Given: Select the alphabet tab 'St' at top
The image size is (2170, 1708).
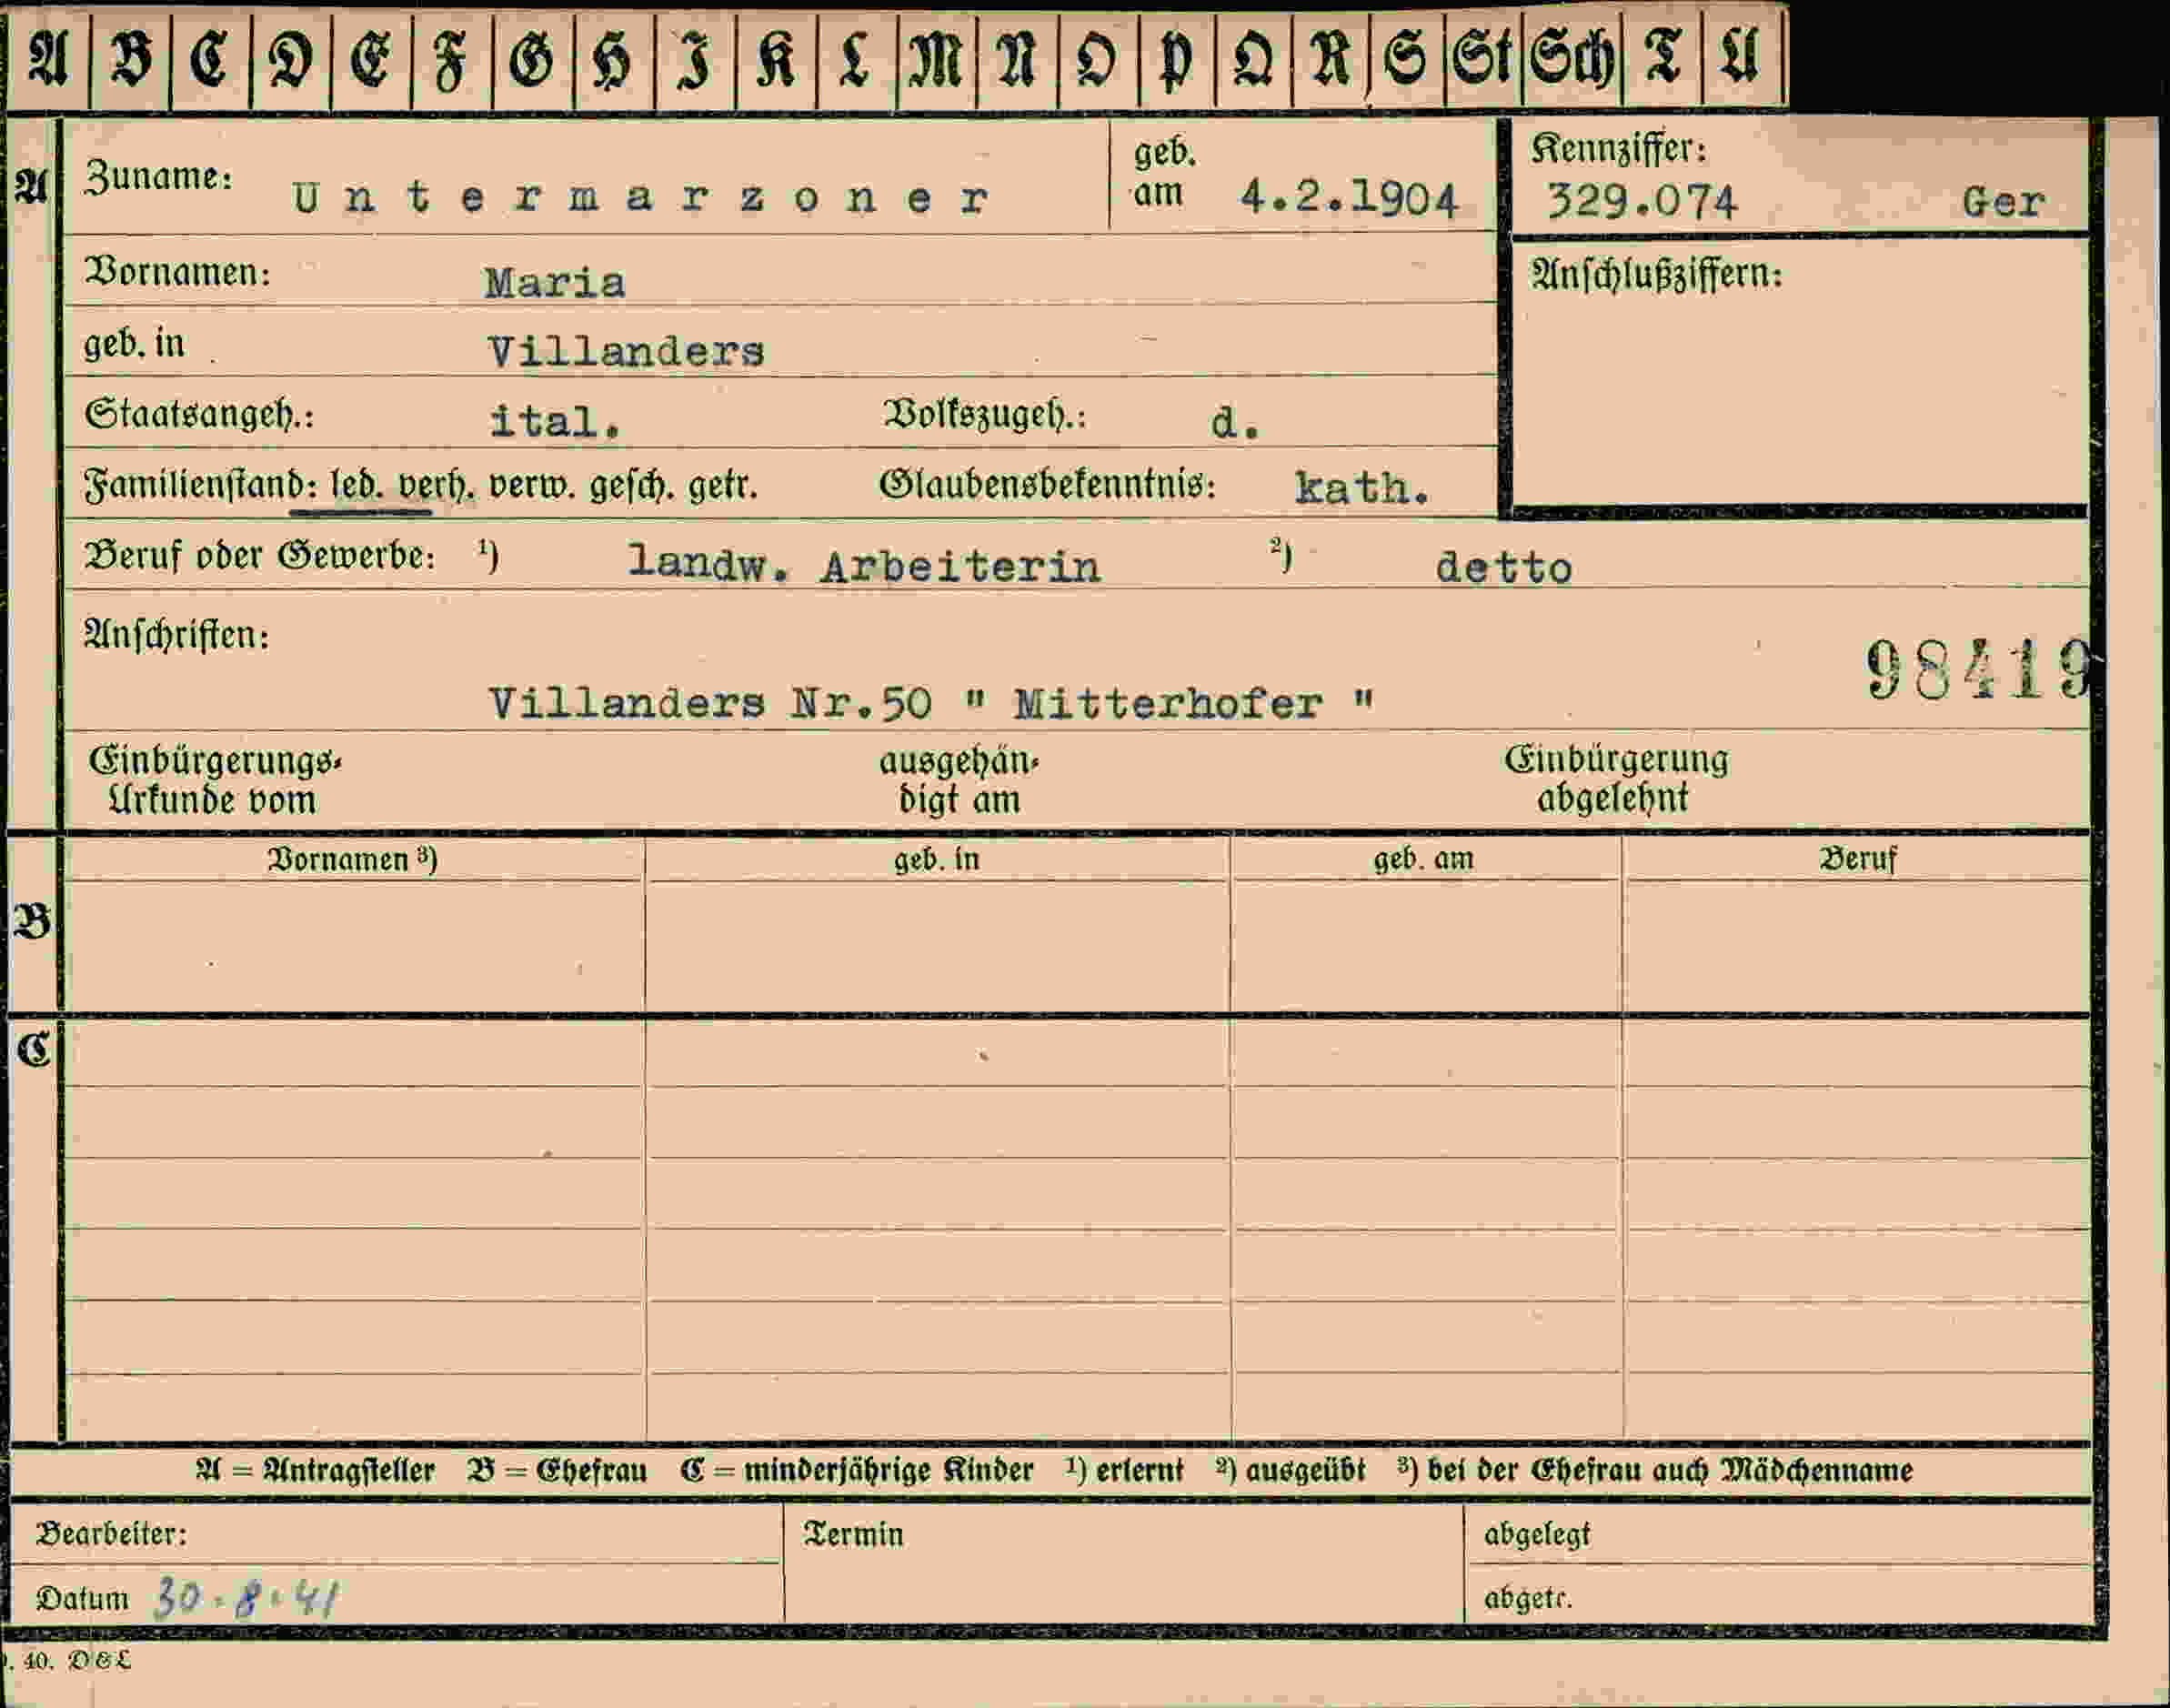Looking at the screenshot, I should click(1483, 58).
